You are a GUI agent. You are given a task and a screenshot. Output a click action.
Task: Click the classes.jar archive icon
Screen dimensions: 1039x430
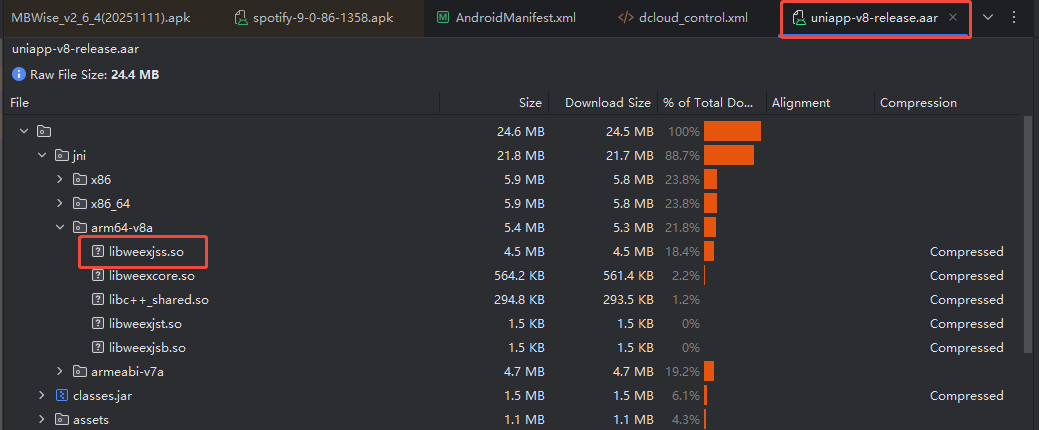coord(62,395)
